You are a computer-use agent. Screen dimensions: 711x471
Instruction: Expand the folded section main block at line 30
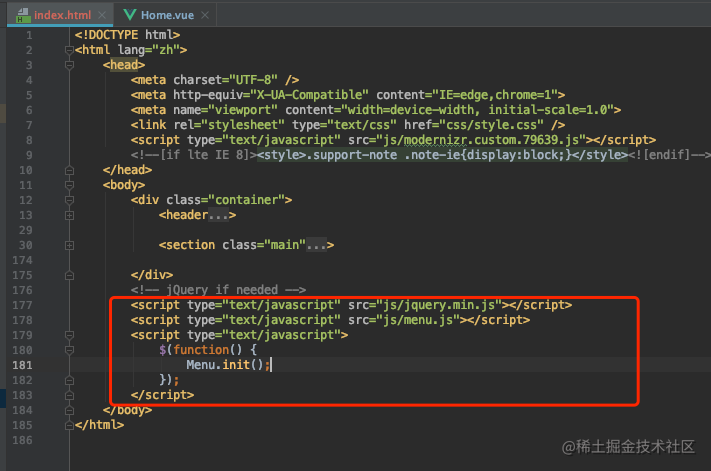[x=69, y=245]
